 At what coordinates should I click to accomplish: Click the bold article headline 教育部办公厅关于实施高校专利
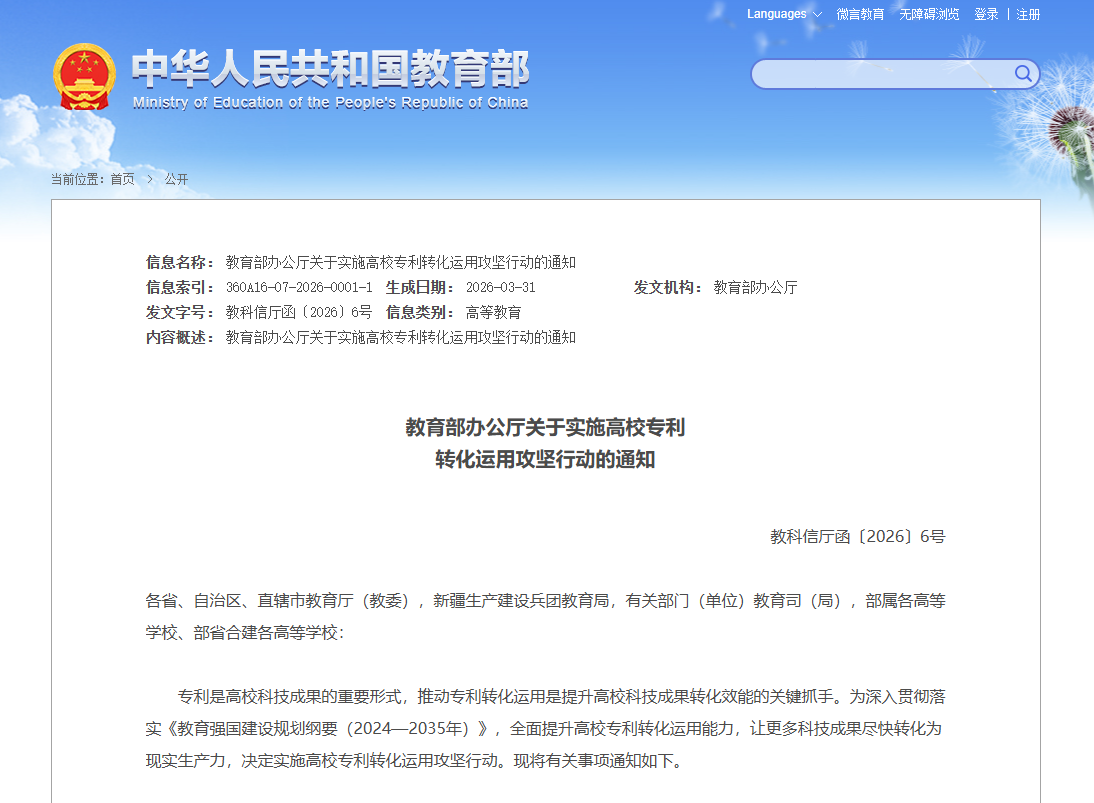click(x=545, y=427)
